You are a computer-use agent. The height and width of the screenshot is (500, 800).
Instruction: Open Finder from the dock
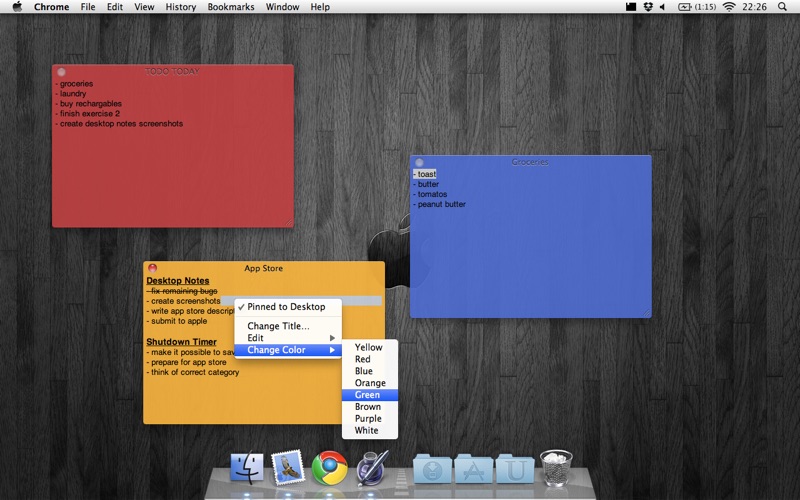pyautogui.click(x=246, y=467)
